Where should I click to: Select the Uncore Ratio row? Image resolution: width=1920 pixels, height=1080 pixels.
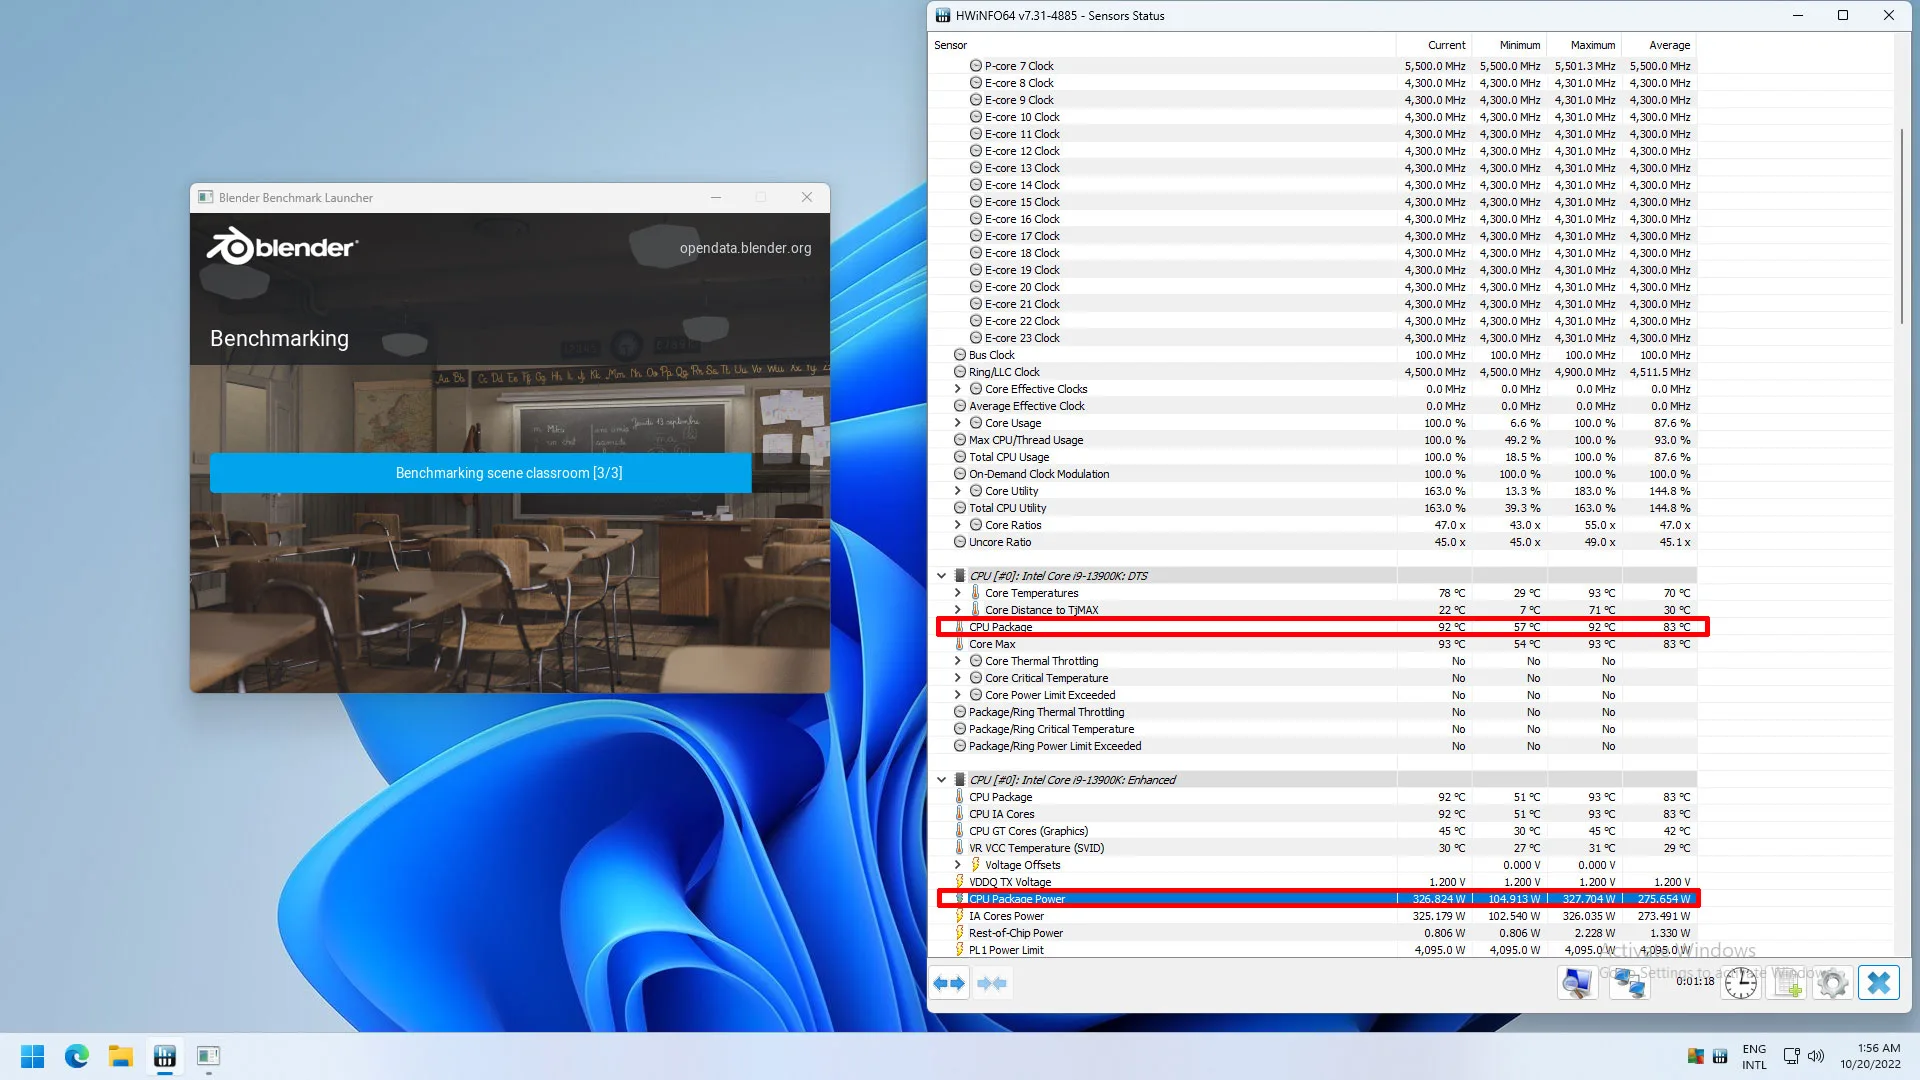(x=1312, y=542)
